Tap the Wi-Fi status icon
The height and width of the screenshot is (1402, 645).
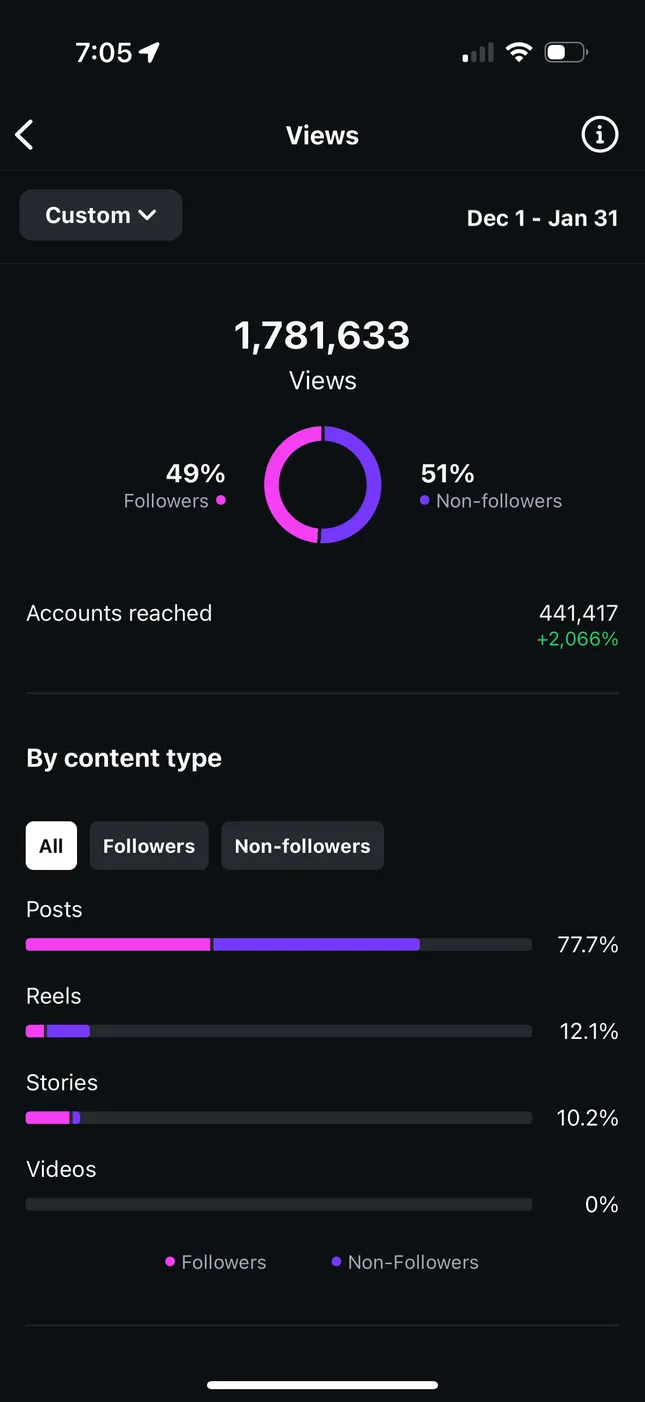tap(518, 52)
